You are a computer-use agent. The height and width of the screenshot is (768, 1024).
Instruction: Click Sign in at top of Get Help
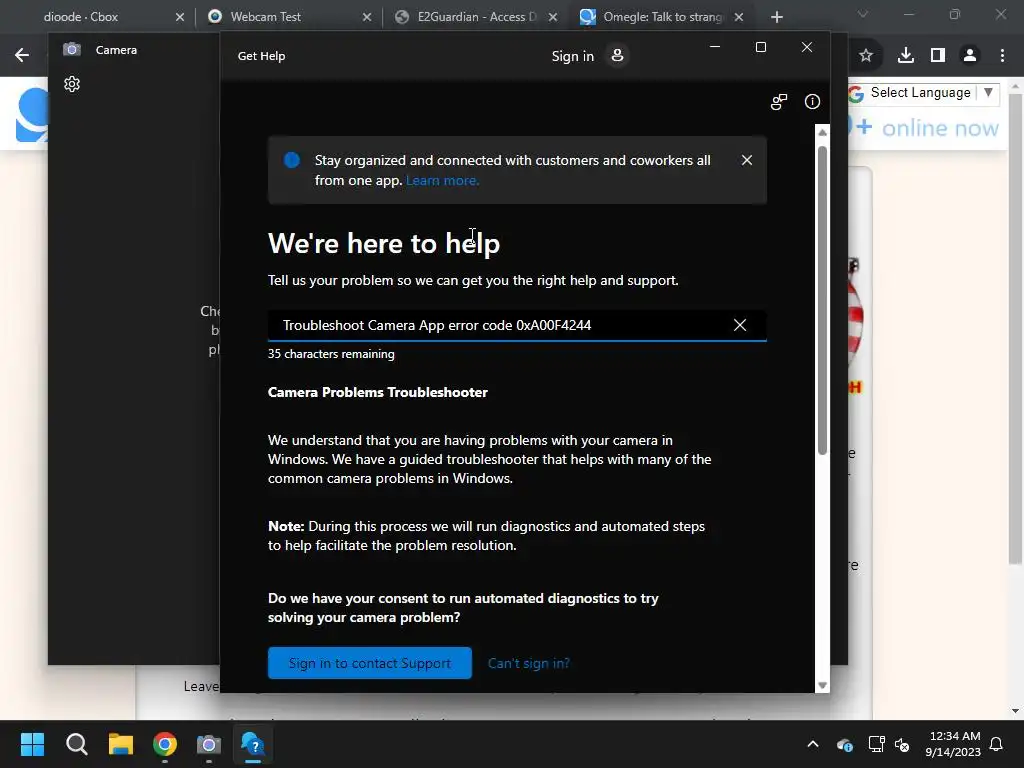click(x=573, y=56)
